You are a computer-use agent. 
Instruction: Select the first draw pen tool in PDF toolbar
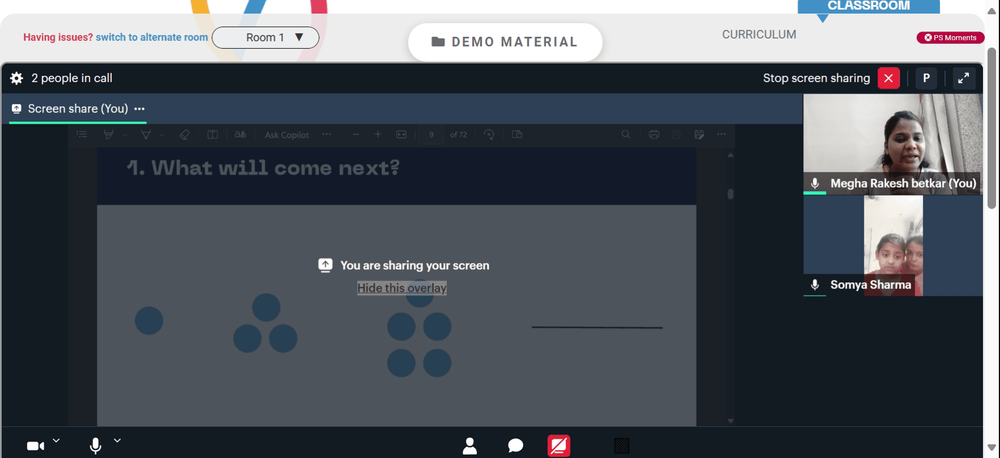coord(109,135)
